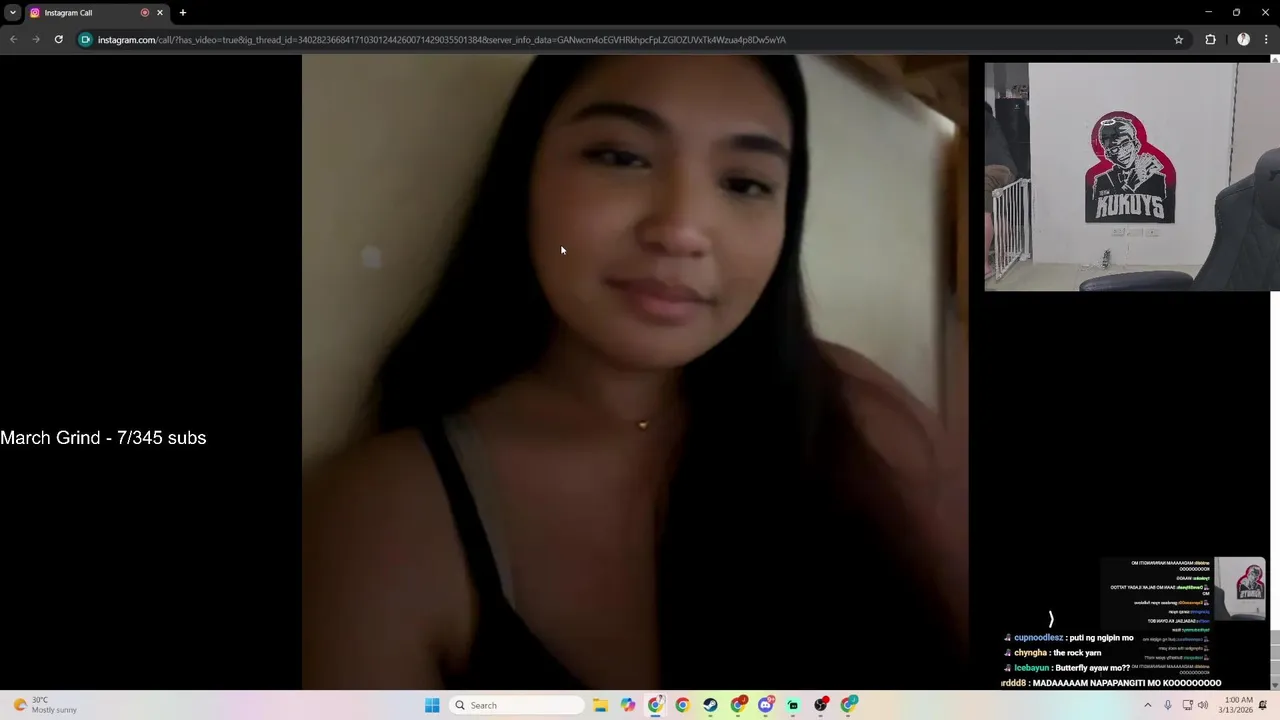Open the Chrome profile avatar
The image size is (1280, 720).
(1243, 40)
